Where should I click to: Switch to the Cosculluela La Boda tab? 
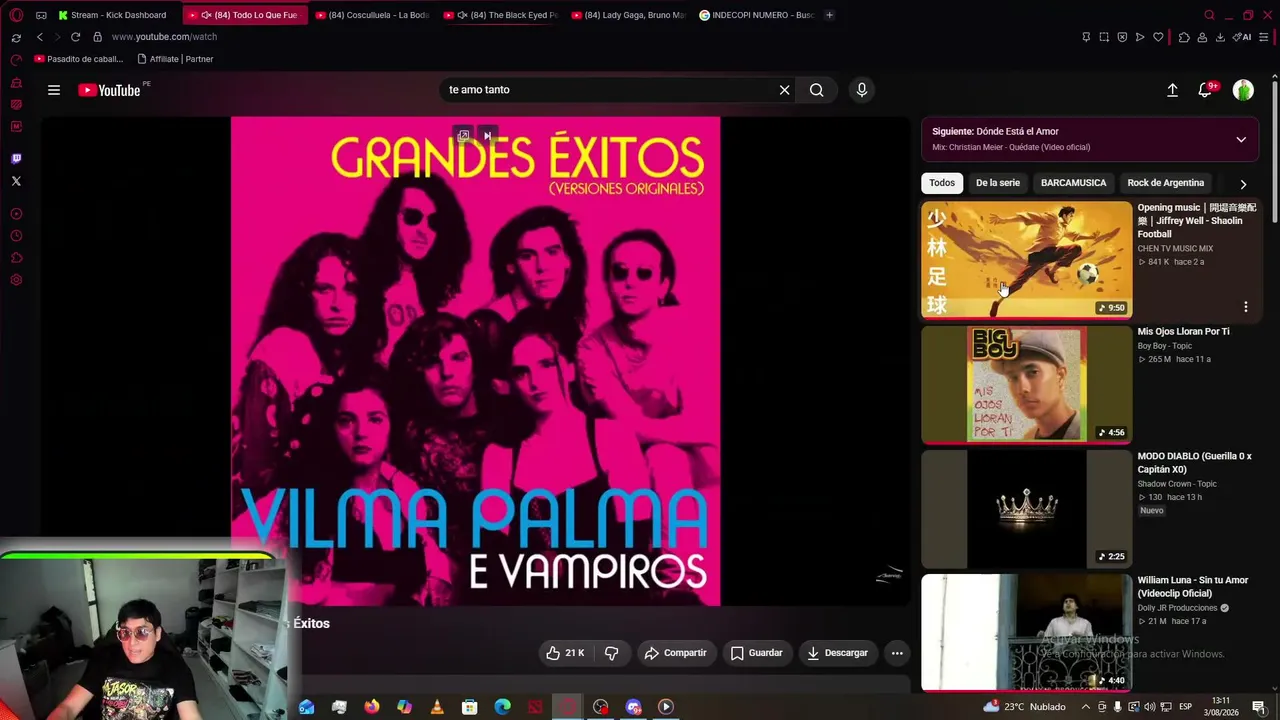click(x=372, y=15)
